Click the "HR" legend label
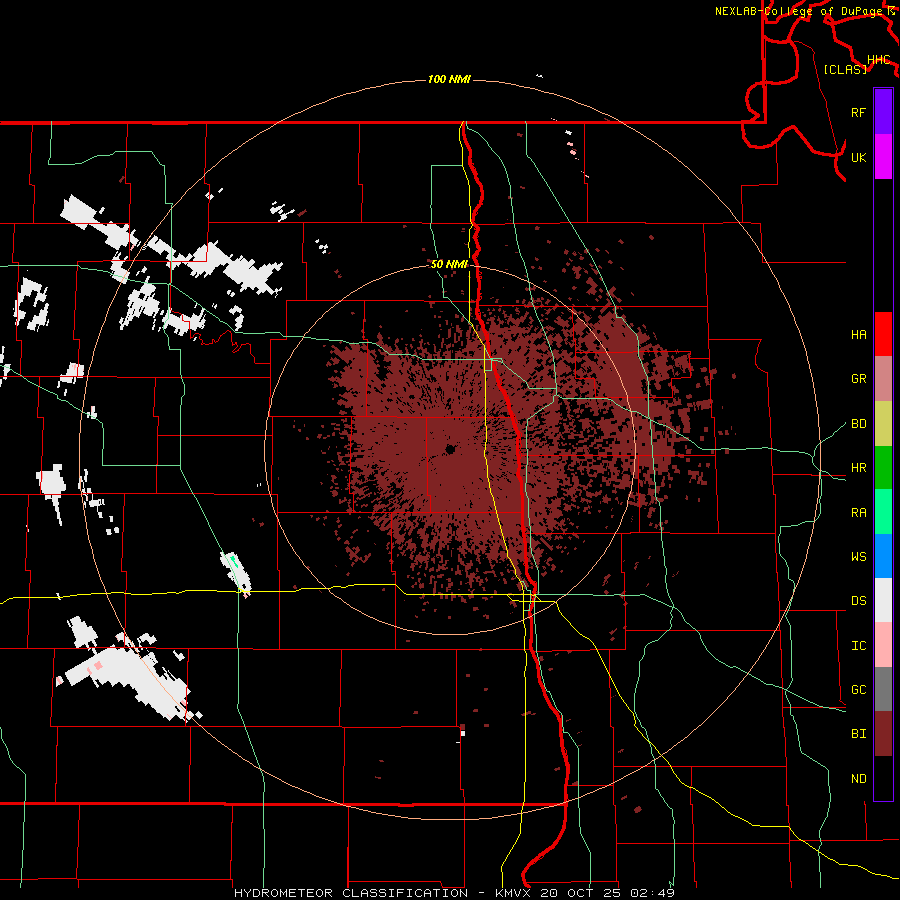The height and width of the screenshot is (900, 900). click(858, 468)
